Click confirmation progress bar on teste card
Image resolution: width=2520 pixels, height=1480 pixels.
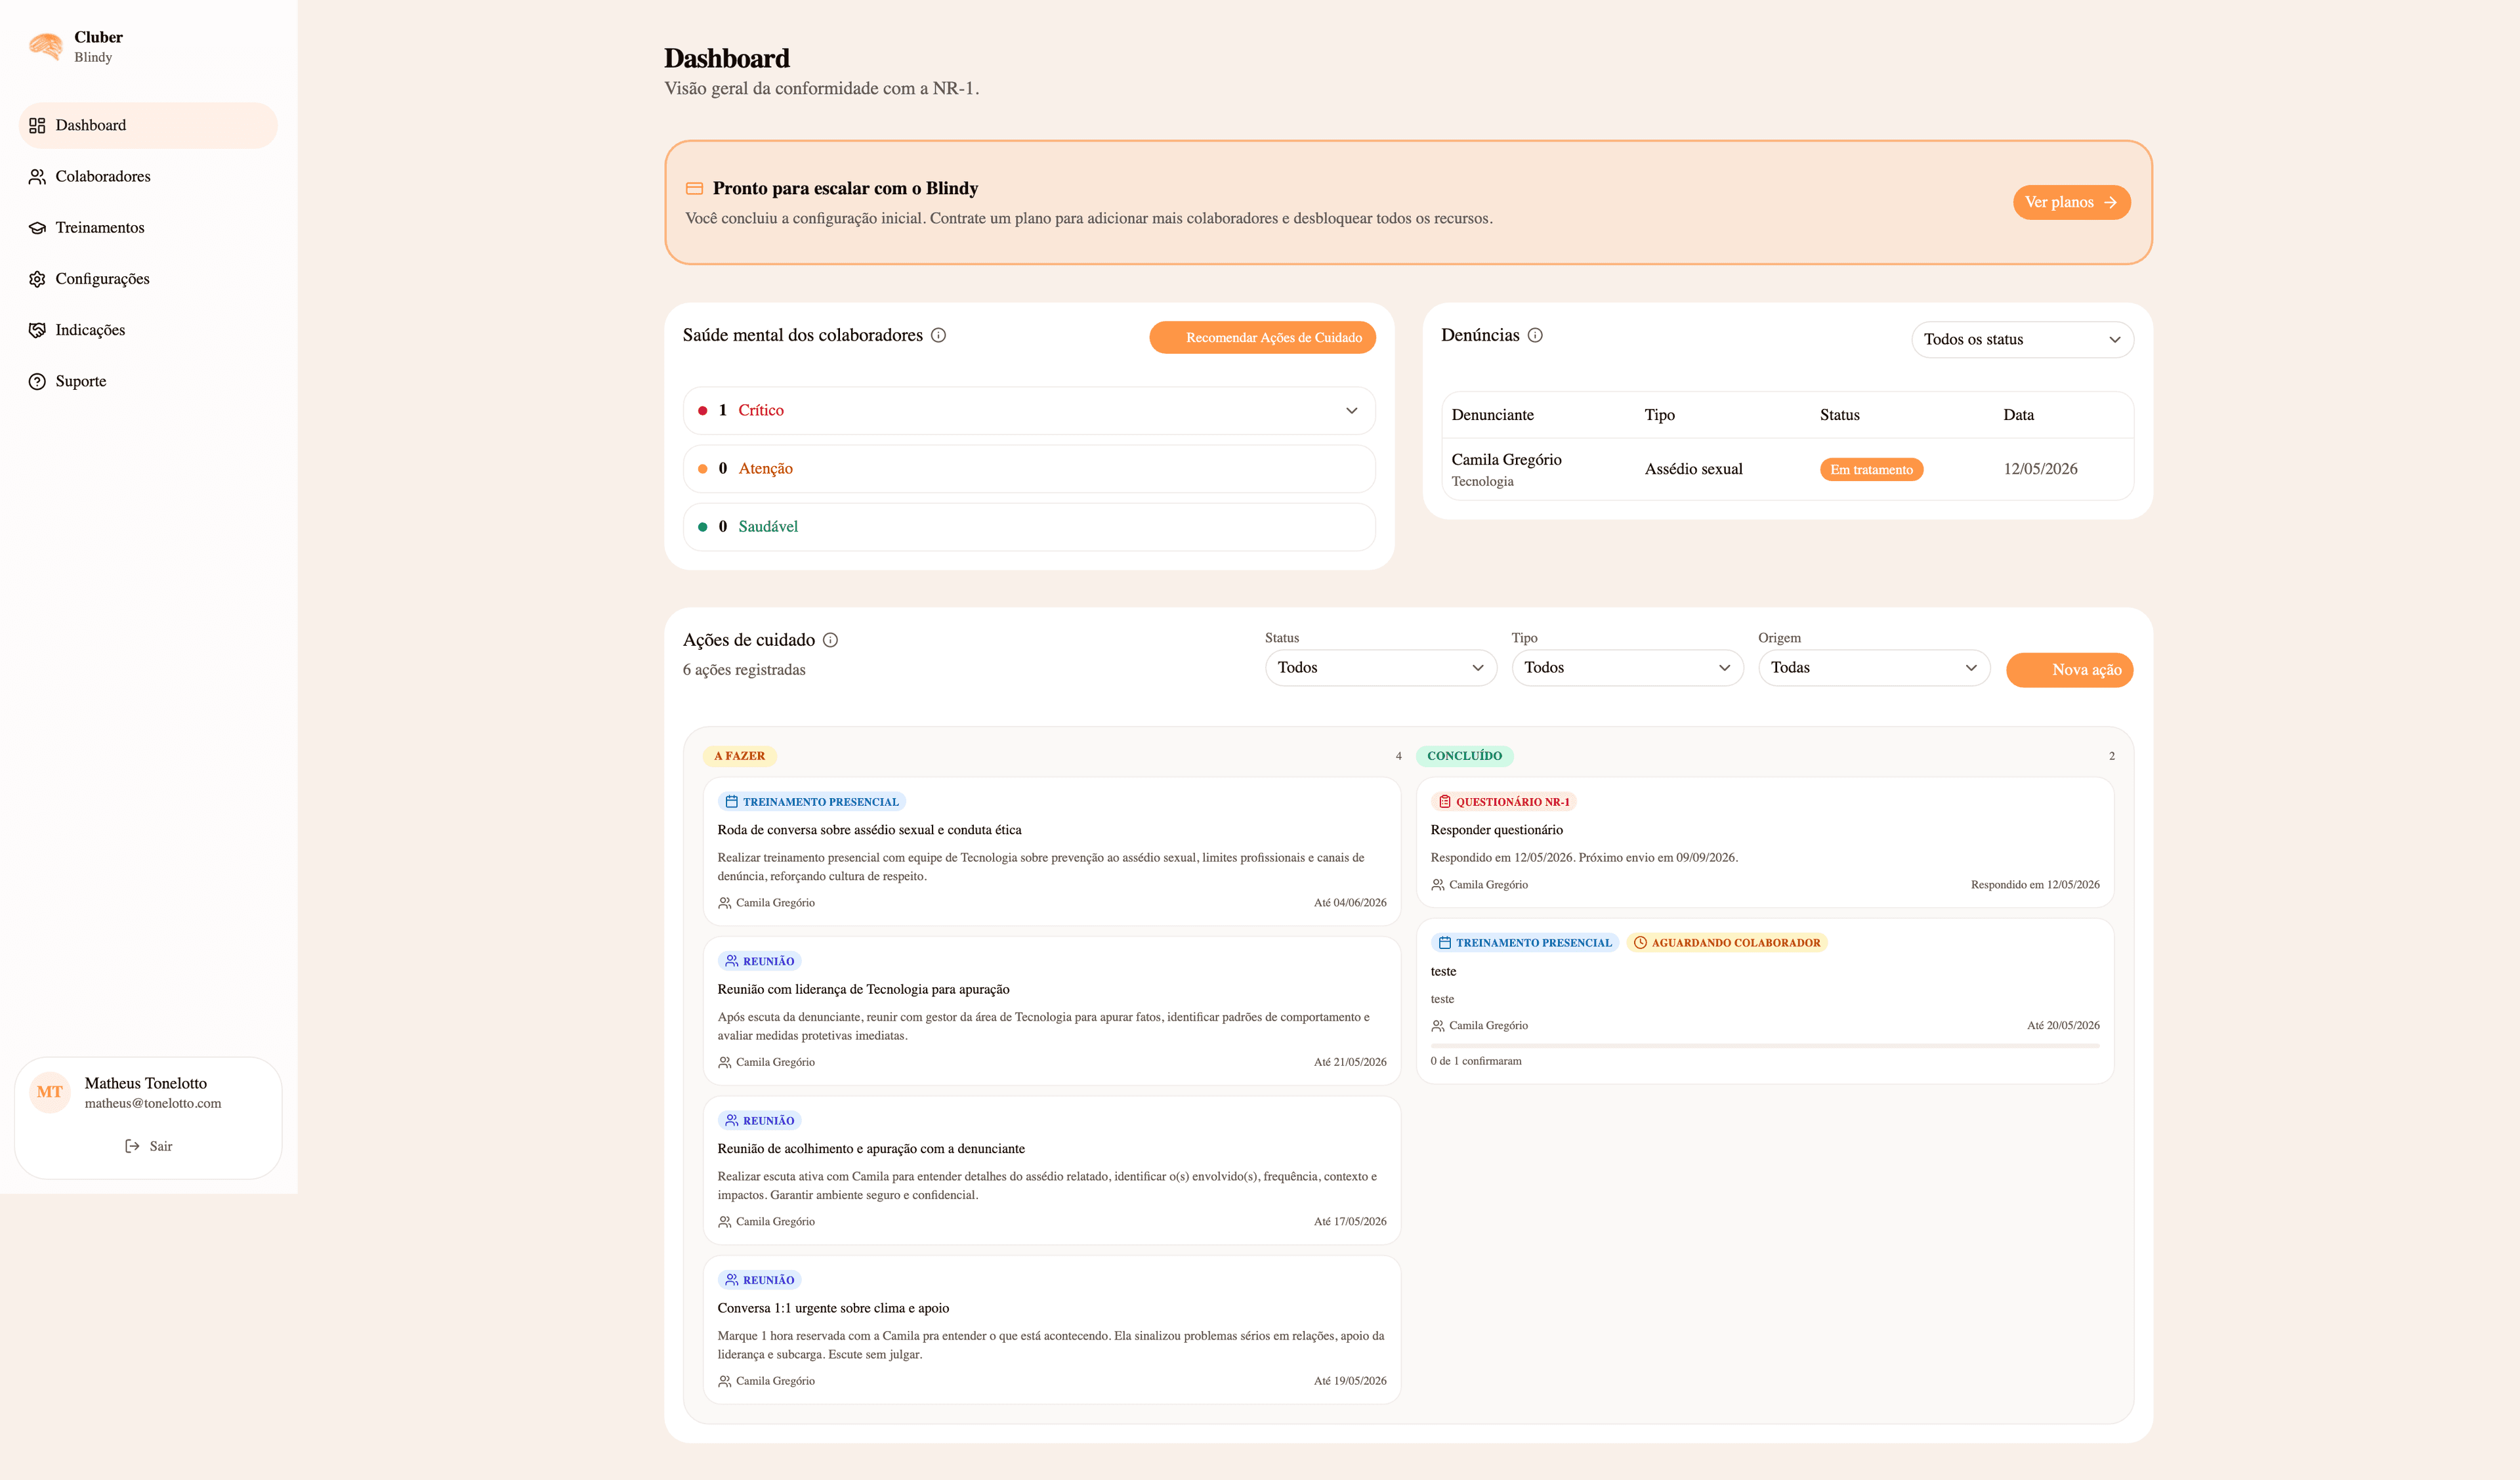1764,1046
